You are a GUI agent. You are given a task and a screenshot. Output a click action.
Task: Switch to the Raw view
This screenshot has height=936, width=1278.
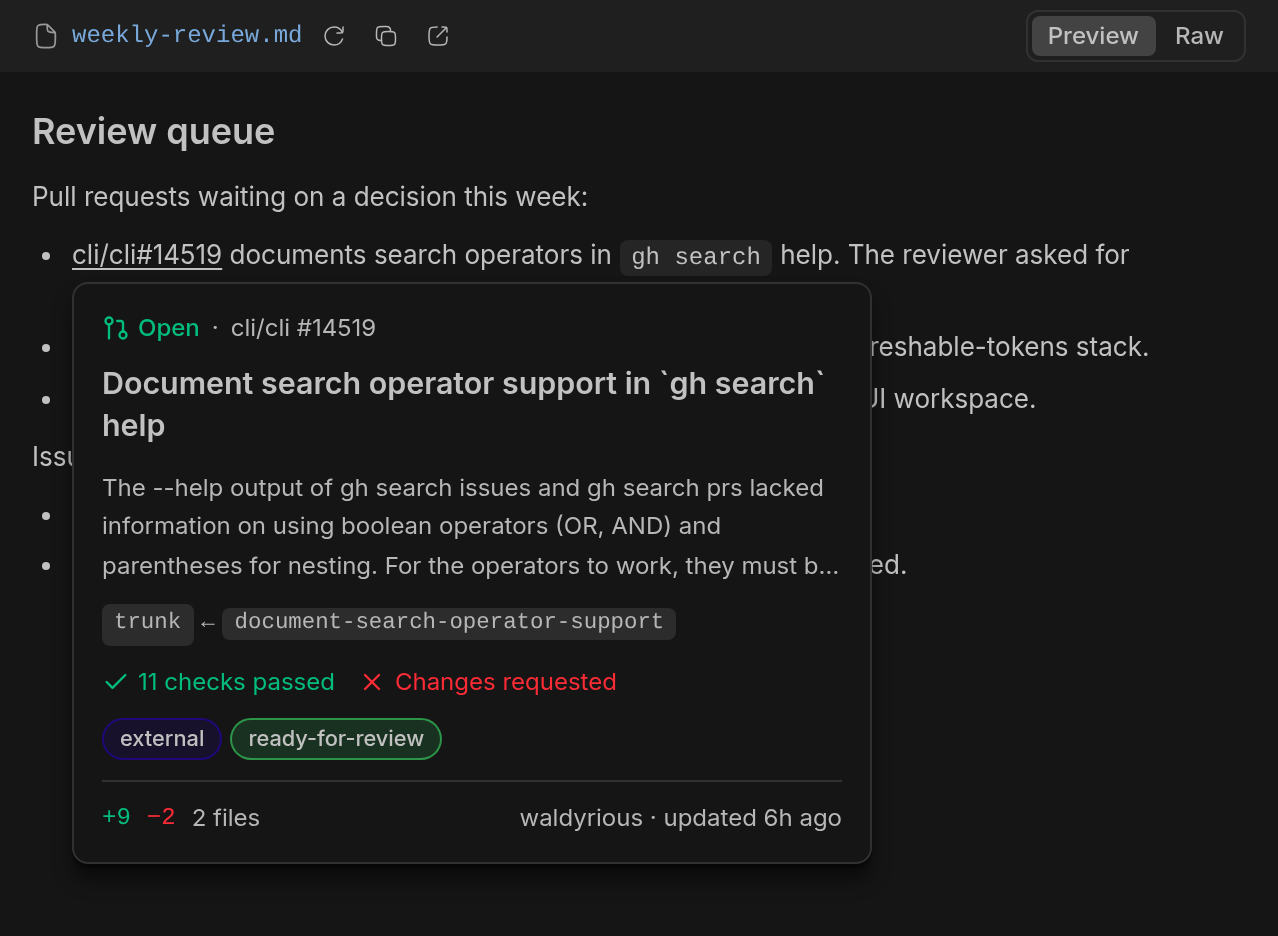click(1199, 36)
